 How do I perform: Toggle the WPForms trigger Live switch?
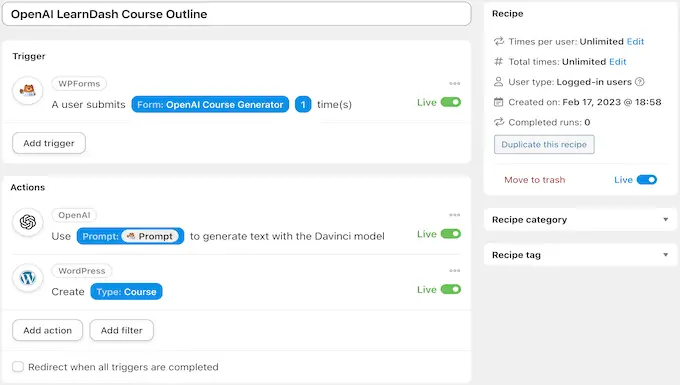pos(451,102)
